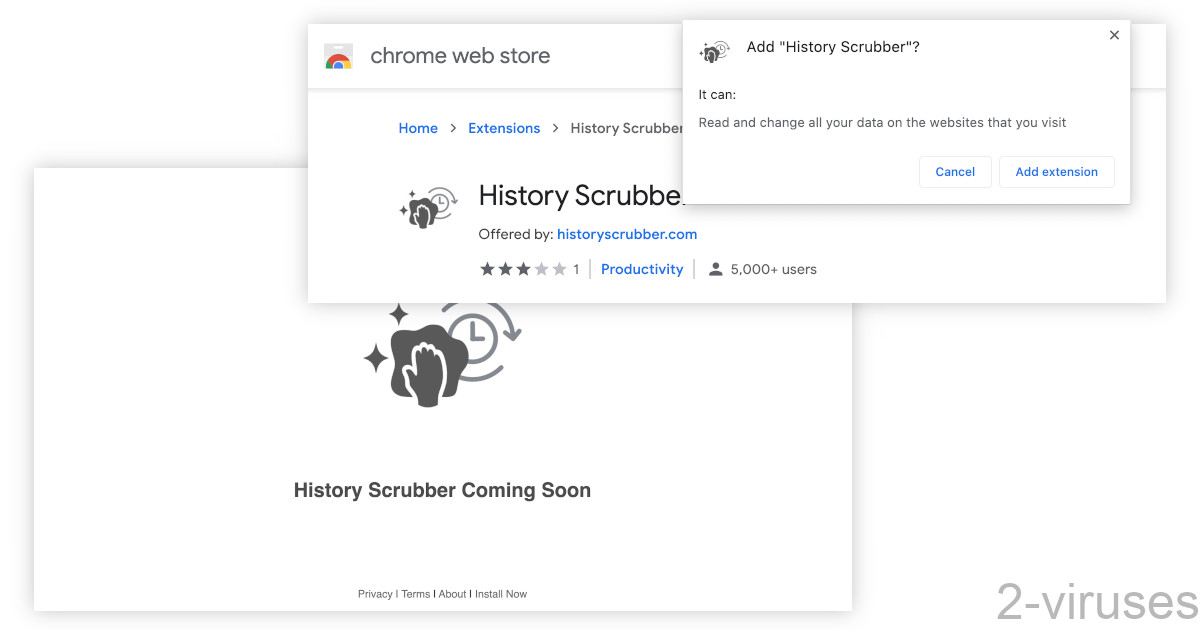Image resolution: width=1200 pixels, height=630 pixels.
Task: Click the extension icon inside the Add dialog
Action: click(714, 51)
